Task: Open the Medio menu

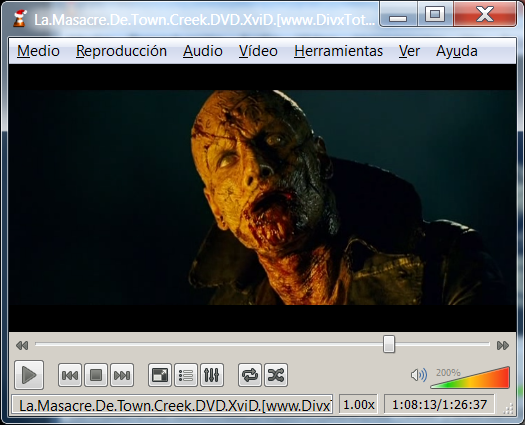Action: point(38,51)
